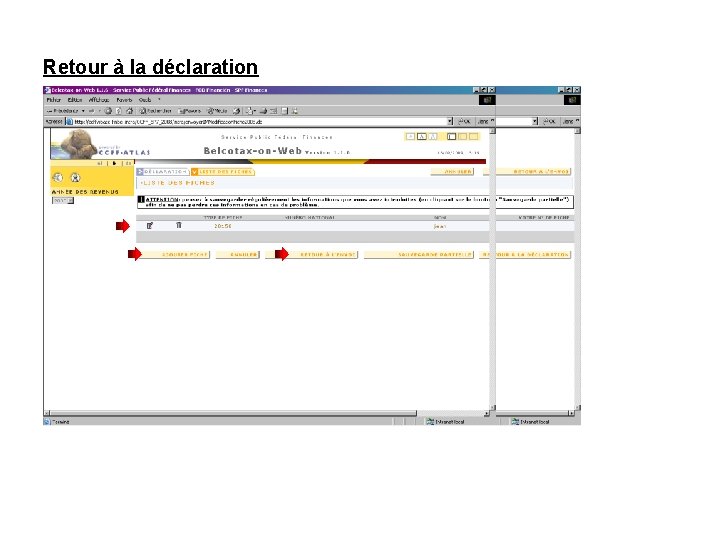Click the fiche type value 281.50

223,226
